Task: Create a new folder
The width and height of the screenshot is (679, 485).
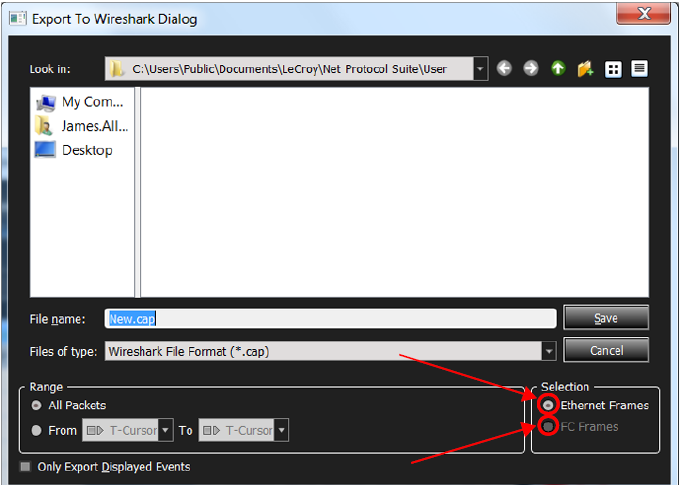Action: point(585,68)
